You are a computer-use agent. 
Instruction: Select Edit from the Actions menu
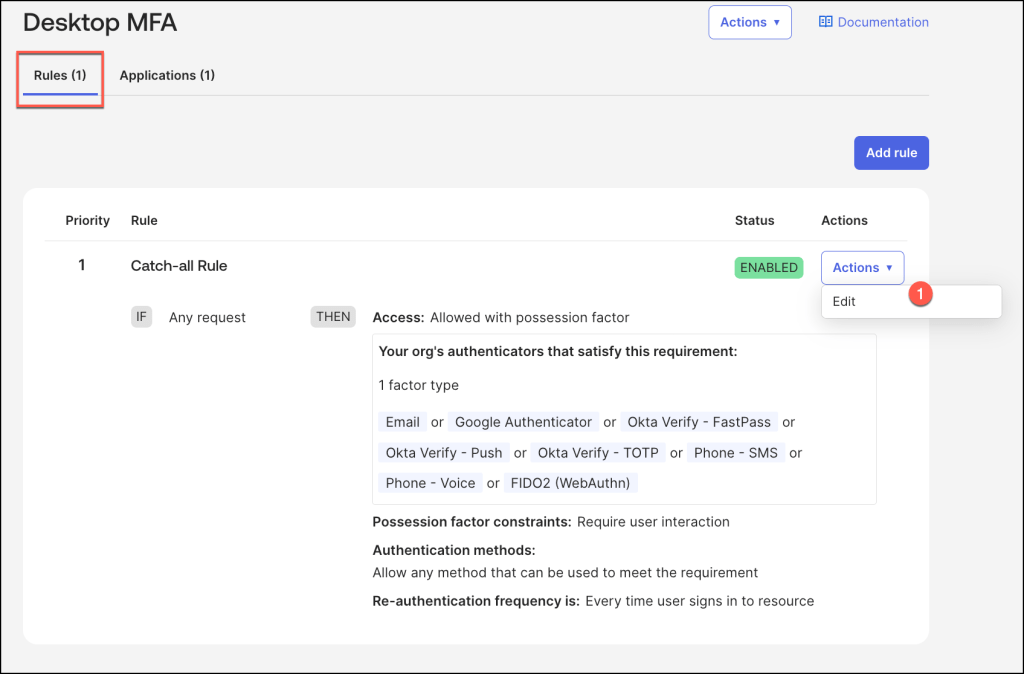point(845,301)
